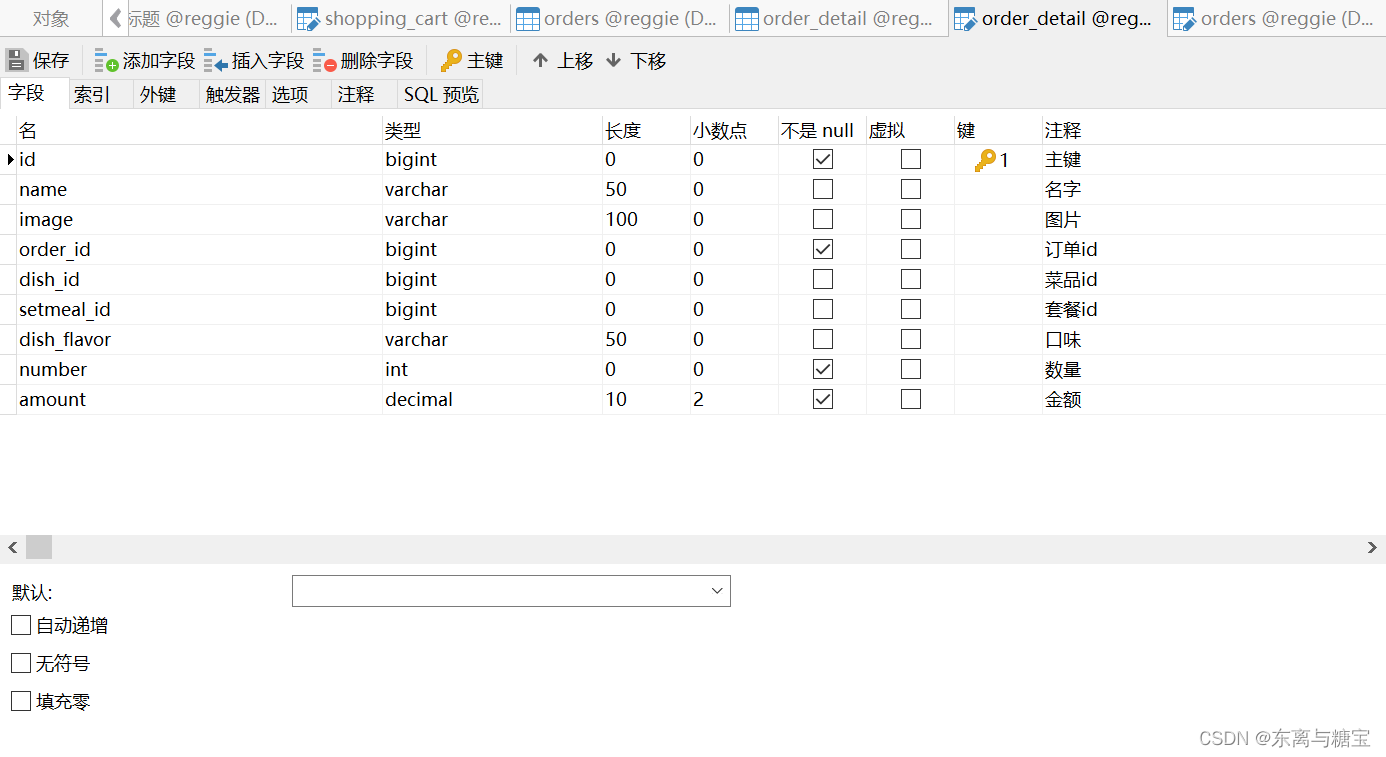Click the horizontal scrollbar thumb

point(39,547)
